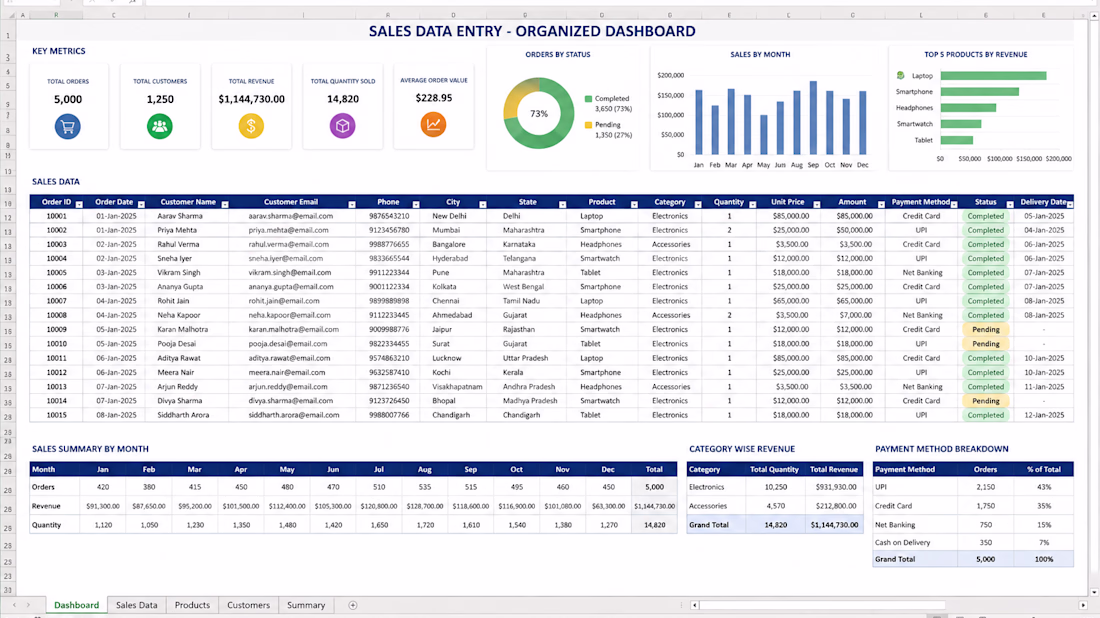
Task: Click the yellow dollar icon under Total Revenue
Action: point(251,126)
